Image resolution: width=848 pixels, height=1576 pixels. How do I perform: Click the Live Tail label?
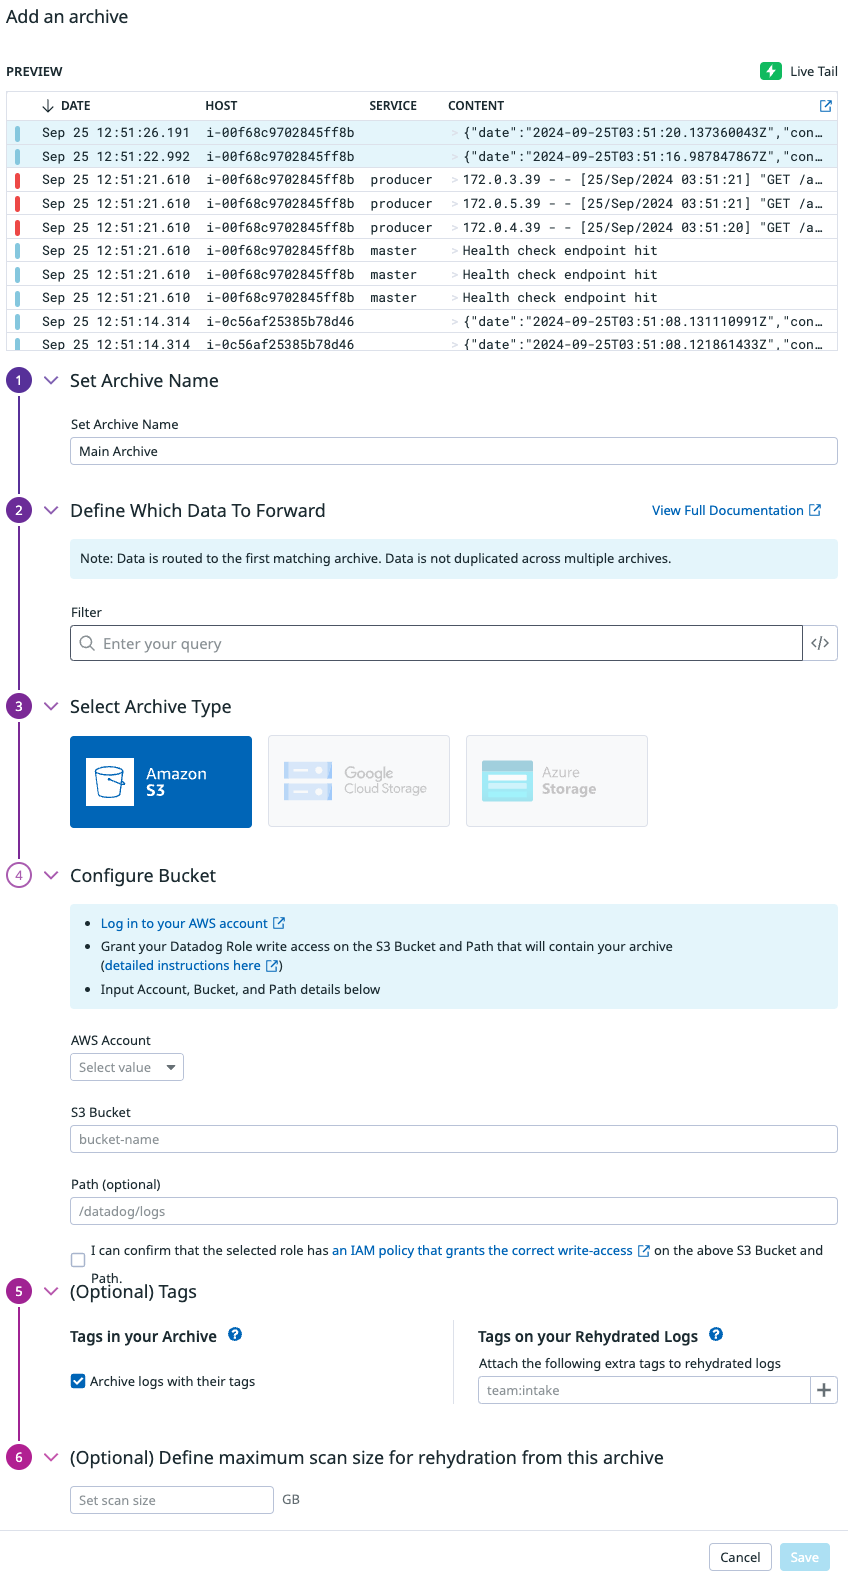[x=814, y=71]
